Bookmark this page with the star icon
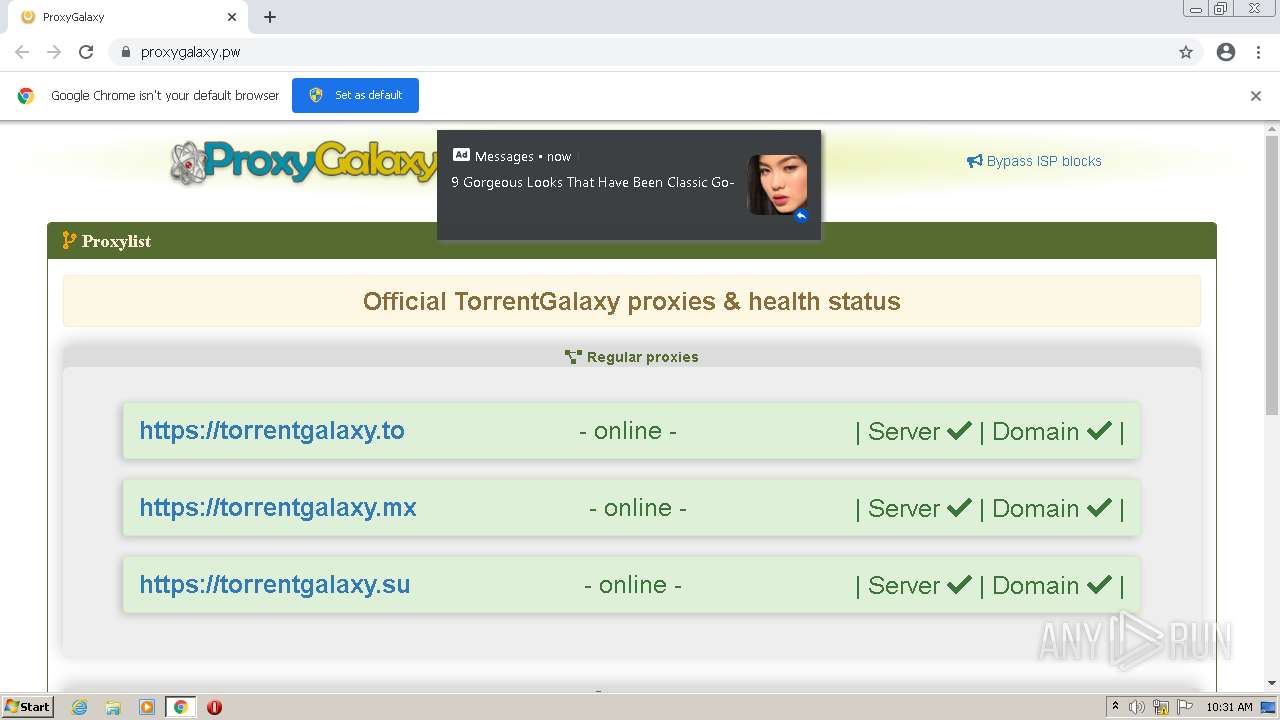 [x=1186, y=52]
